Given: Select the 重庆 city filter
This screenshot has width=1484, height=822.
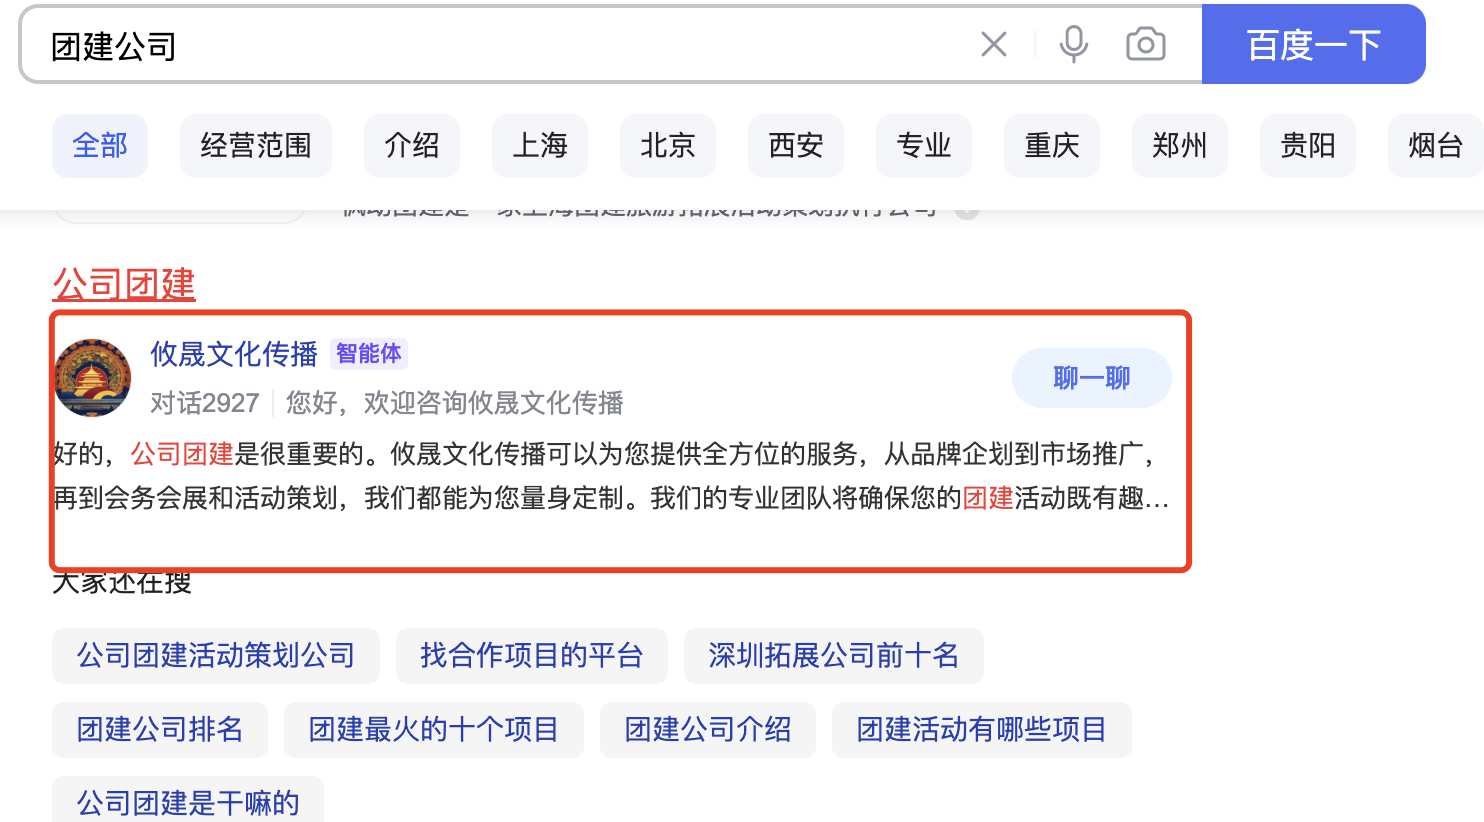Looking at the screenshot, I should 1051,146.
